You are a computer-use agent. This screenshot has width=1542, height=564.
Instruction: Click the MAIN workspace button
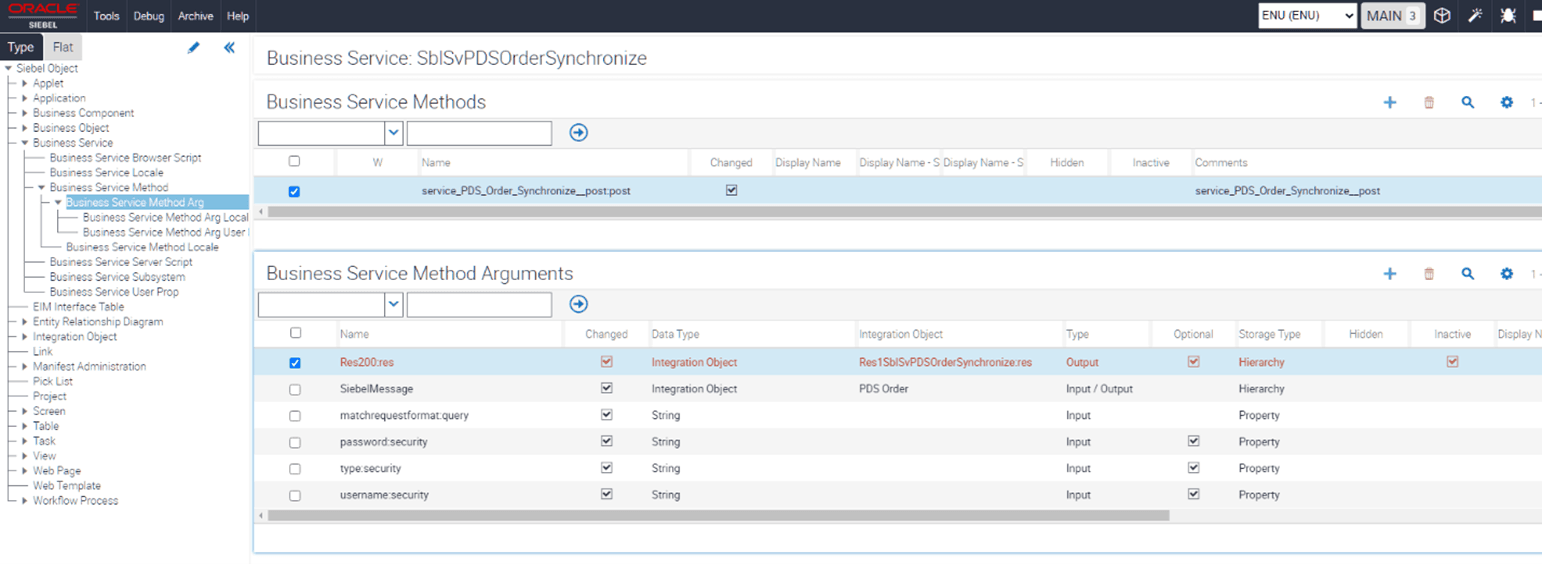[x=1393, y=16]
